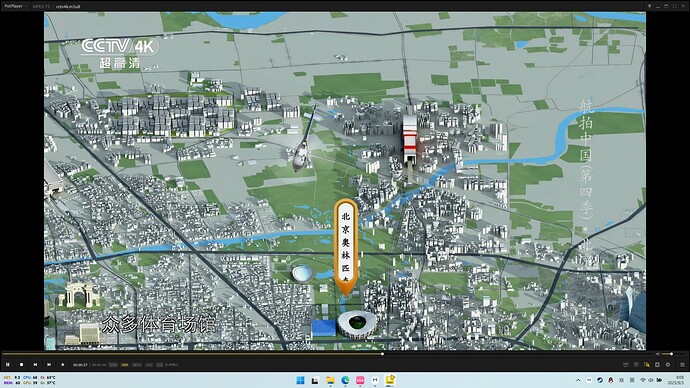Click the AAC audio codec label
Screen dimensions: 690x388
point(149,365)
